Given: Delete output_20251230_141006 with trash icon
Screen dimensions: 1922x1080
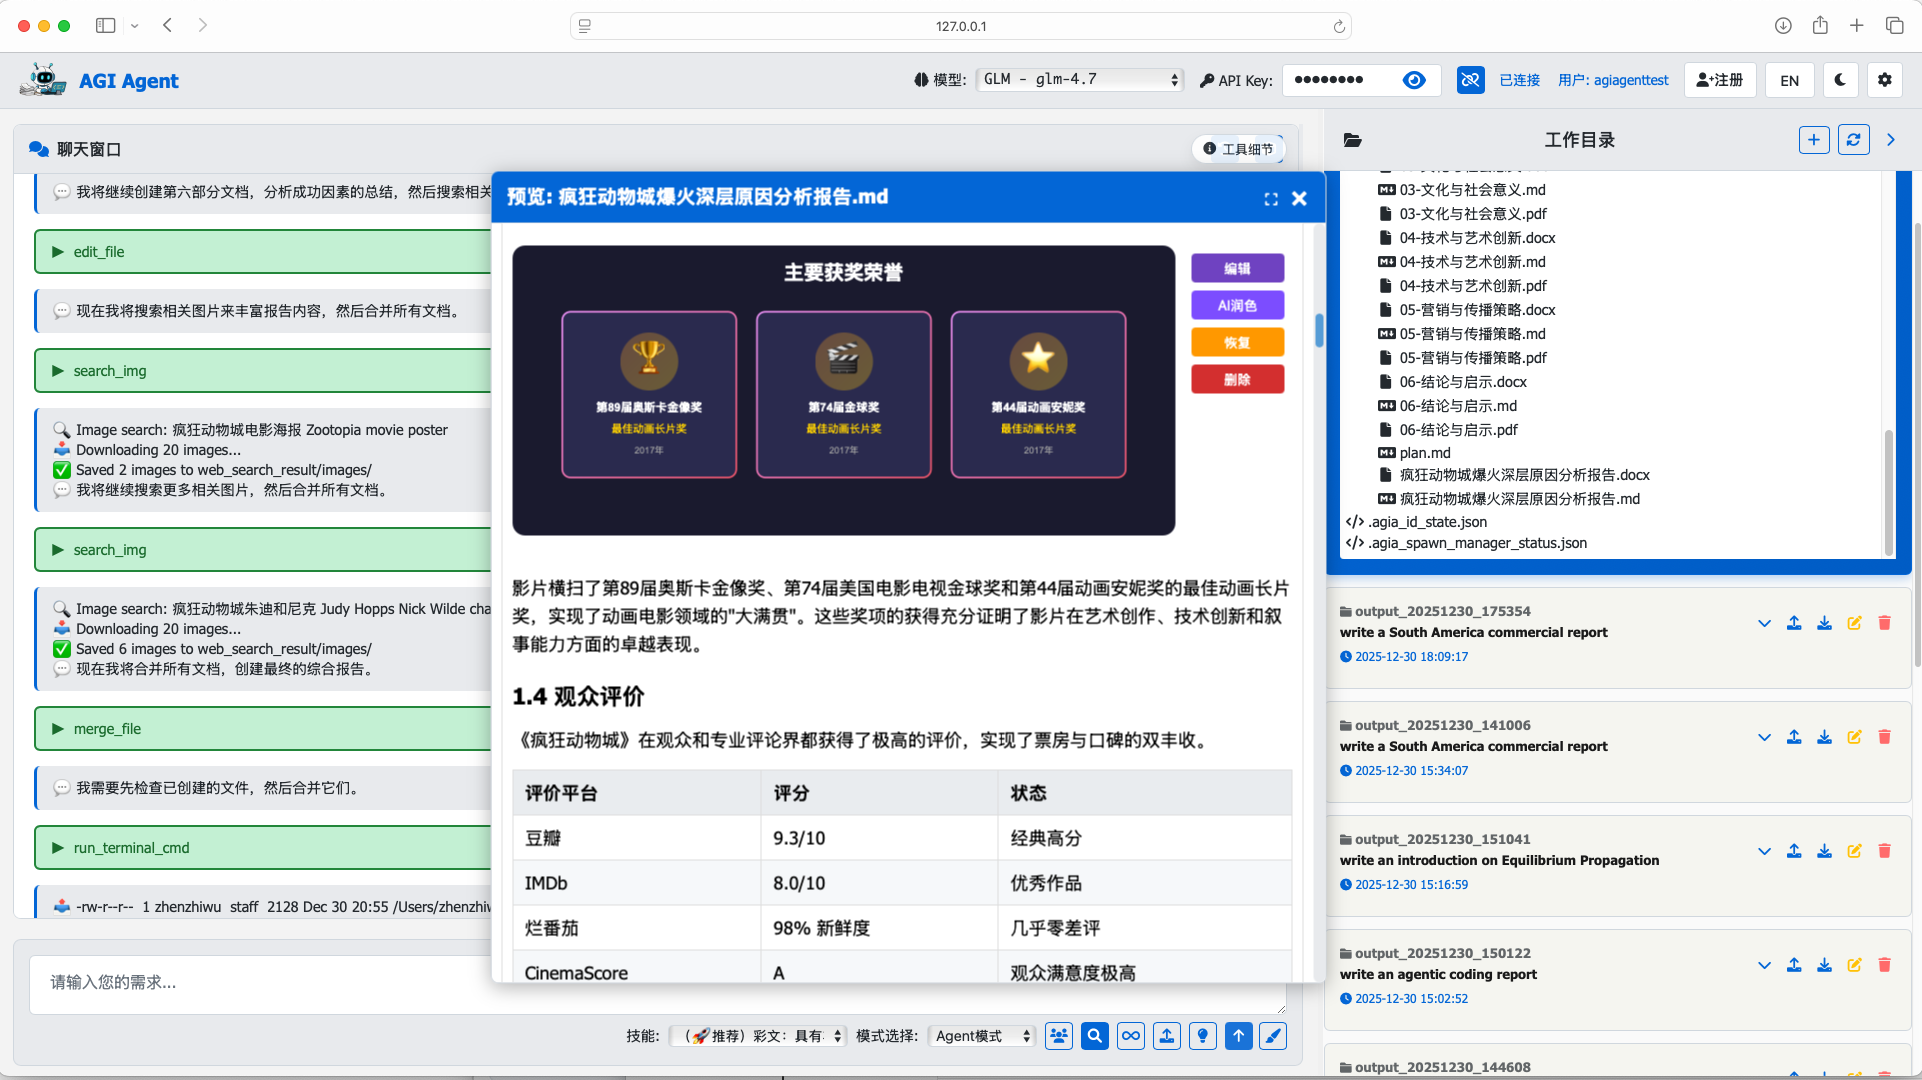Looking at the screenshot, I should point(1884,737).
